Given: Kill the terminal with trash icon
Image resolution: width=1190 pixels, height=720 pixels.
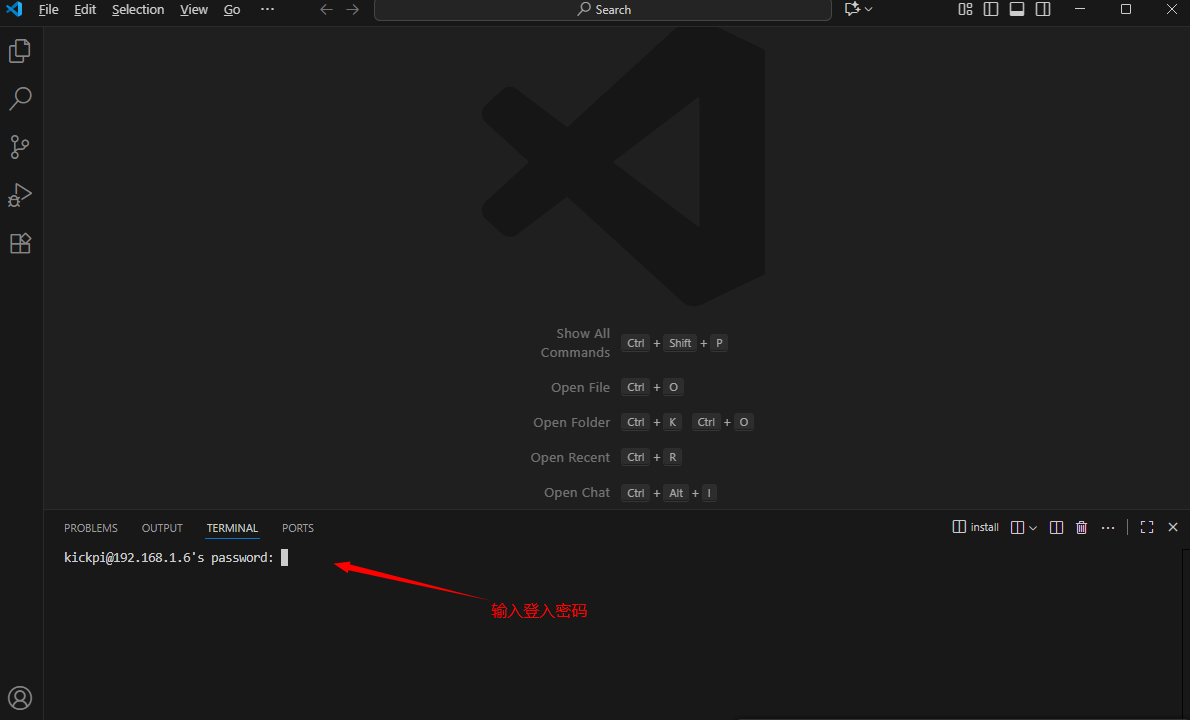Looking at the screenshot, I should 1081,527.
